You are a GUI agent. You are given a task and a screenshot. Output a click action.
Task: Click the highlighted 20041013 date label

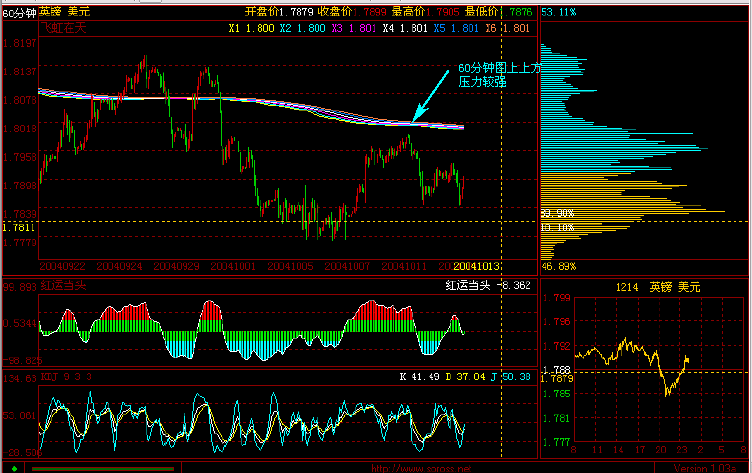(476, 266)
